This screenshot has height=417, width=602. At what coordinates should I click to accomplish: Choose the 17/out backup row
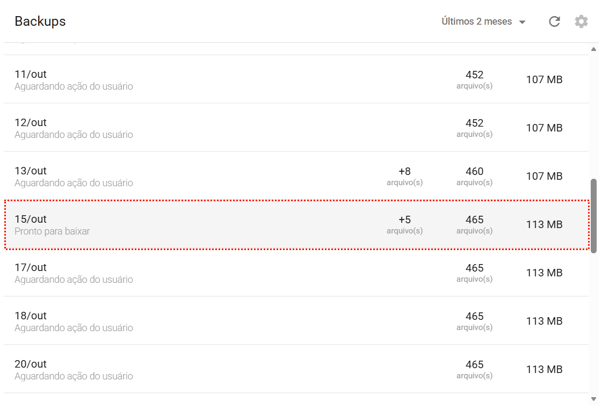point(200,273)
